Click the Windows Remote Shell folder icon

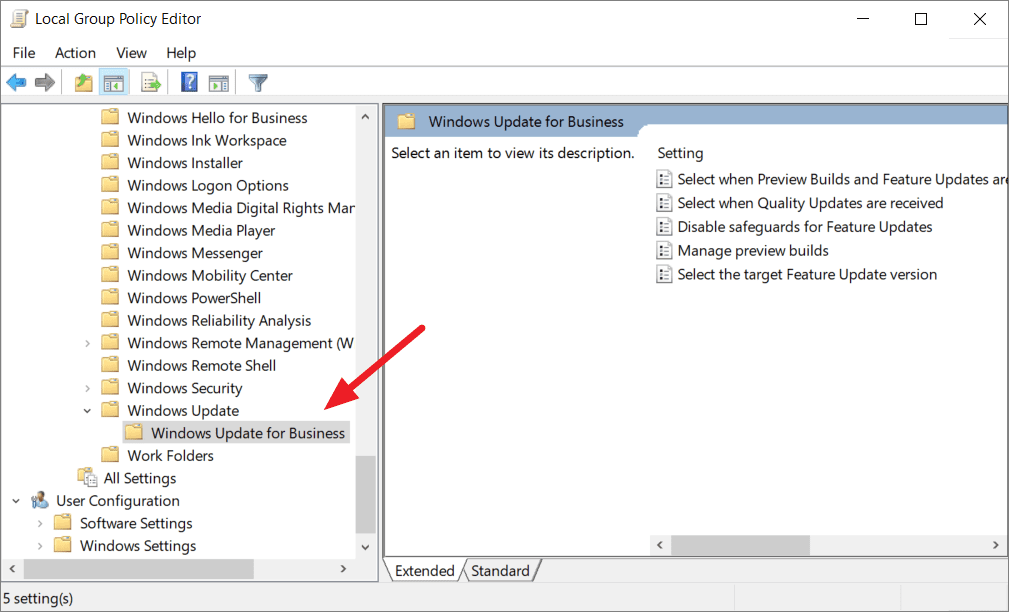(x=110, y=365)
